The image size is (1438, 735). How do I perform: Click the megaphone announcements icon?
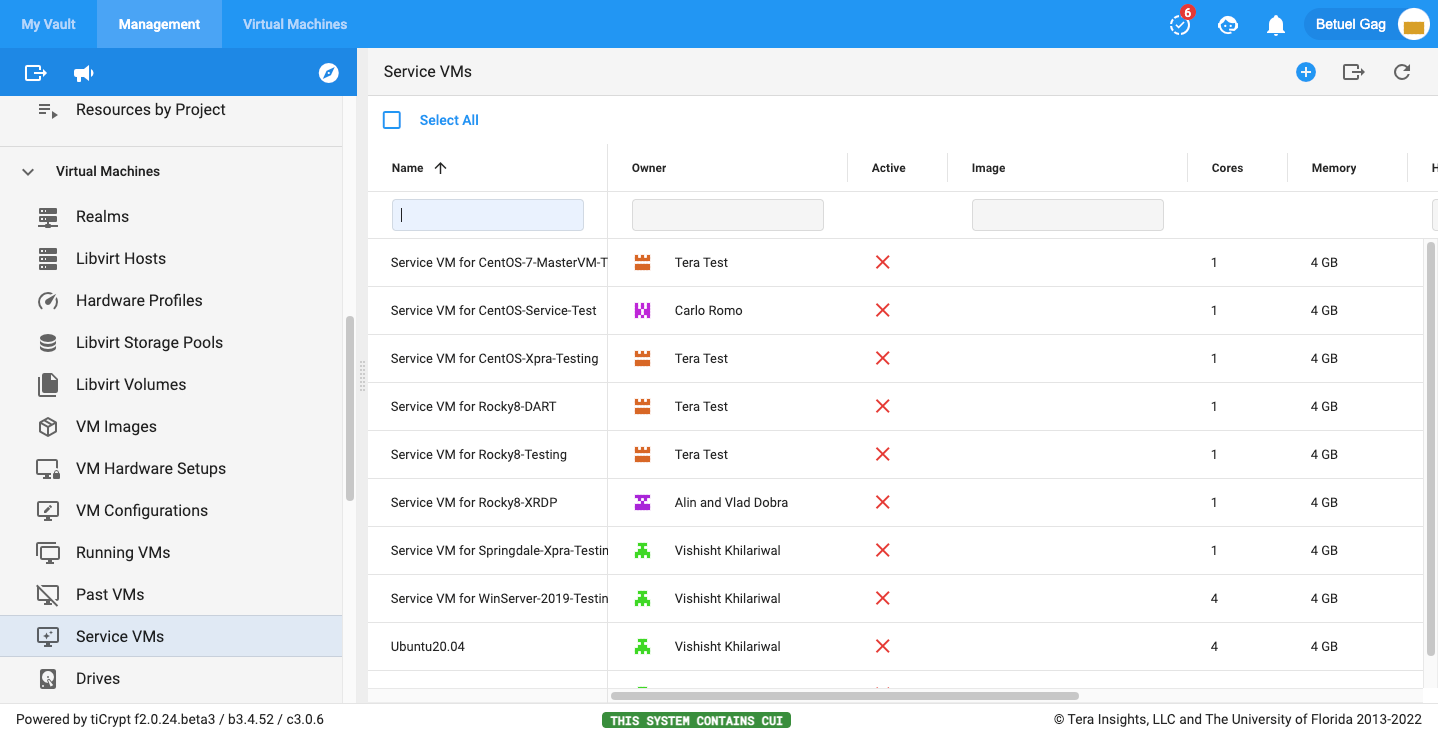[84, 73]
